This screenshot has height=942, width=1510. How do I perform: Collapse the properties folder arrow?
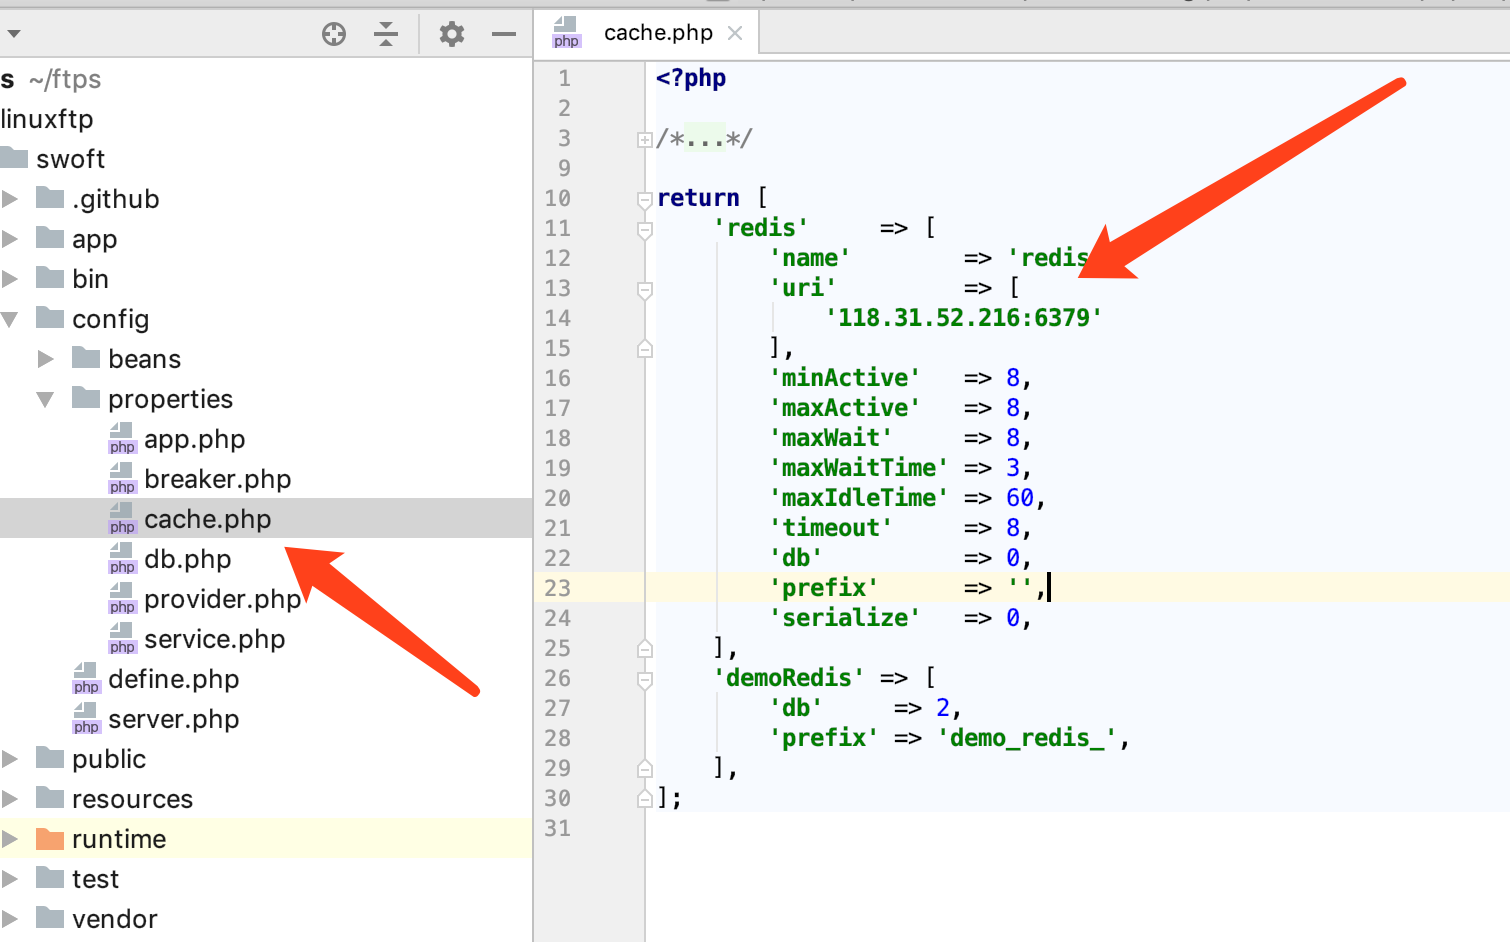click(46, 399)
